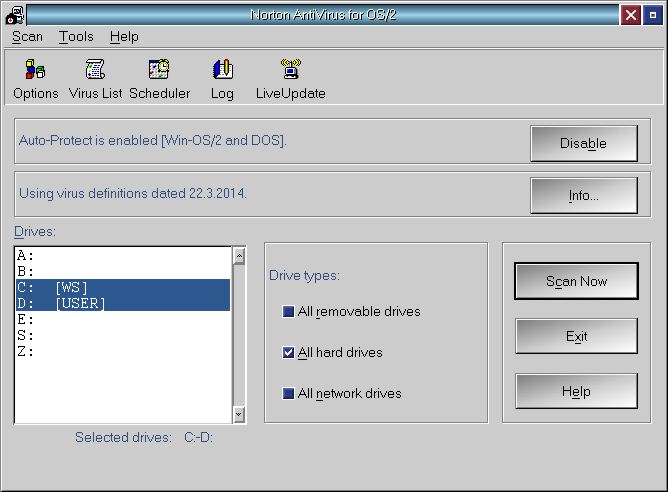Maximize the Norton AntiVirus window

tap(653, 15)
